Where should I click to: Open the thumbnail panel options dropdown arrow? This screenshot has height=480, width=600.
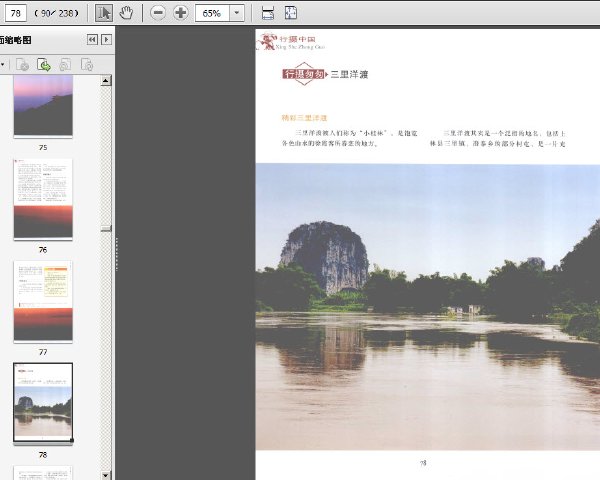[2, 65]
